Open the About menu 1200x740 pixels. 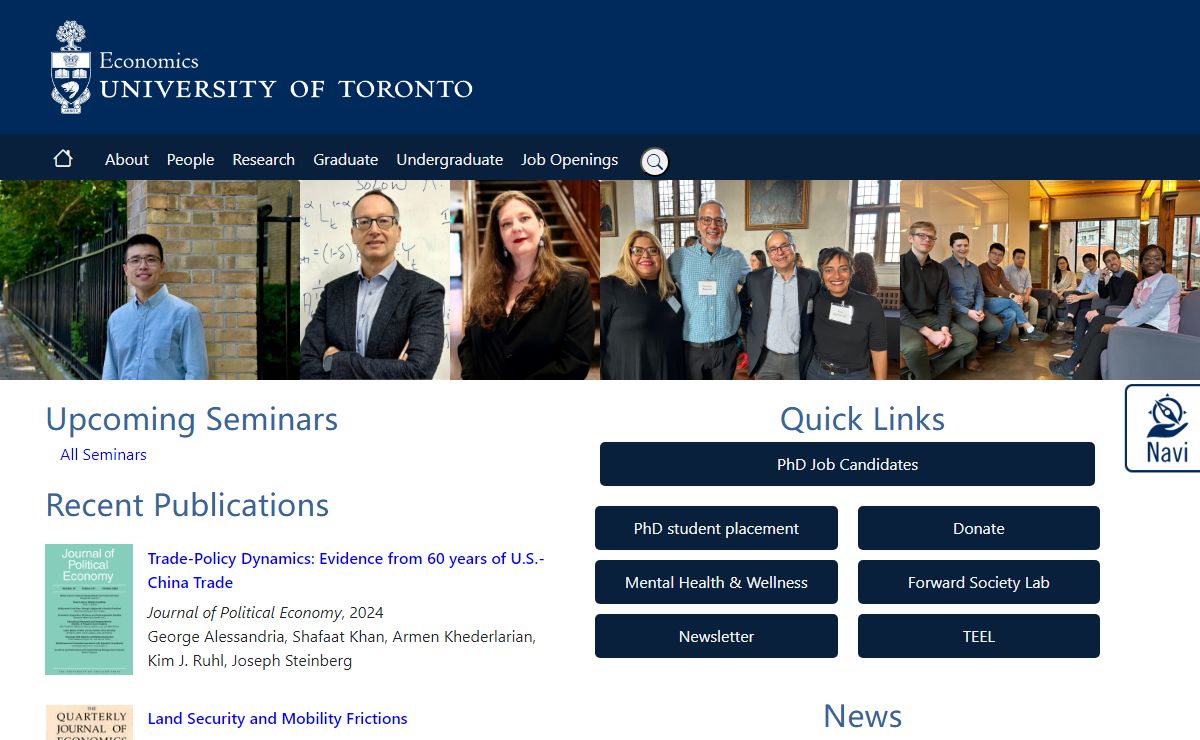pos(127,160)
